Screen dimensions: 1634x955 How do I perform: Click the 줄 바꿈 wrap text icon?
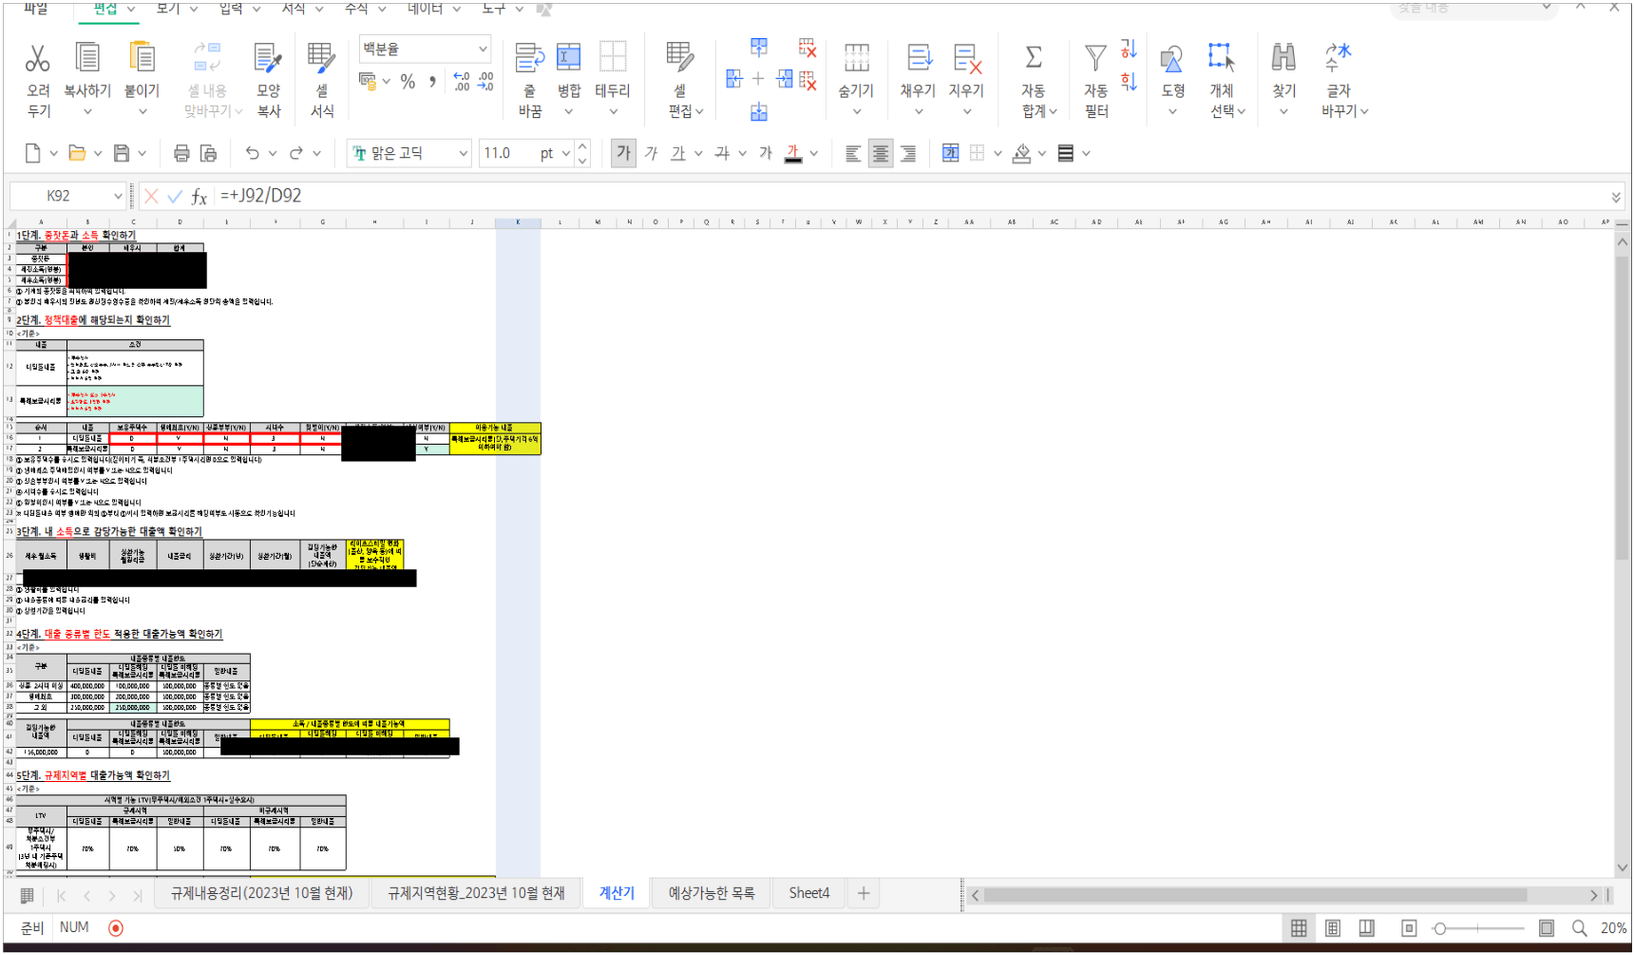pos(529,58)
